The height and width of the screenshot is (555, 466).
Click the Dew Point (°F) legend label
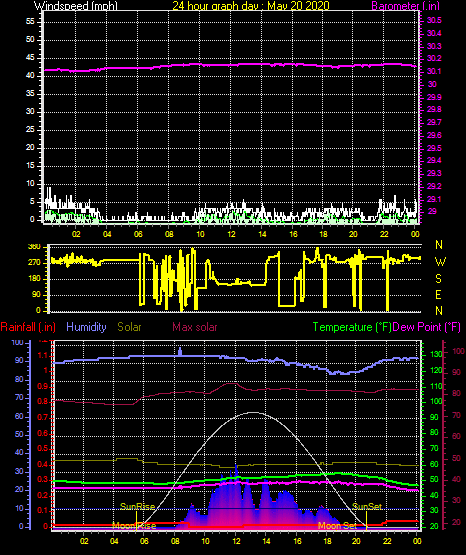(x=427, y=327)
